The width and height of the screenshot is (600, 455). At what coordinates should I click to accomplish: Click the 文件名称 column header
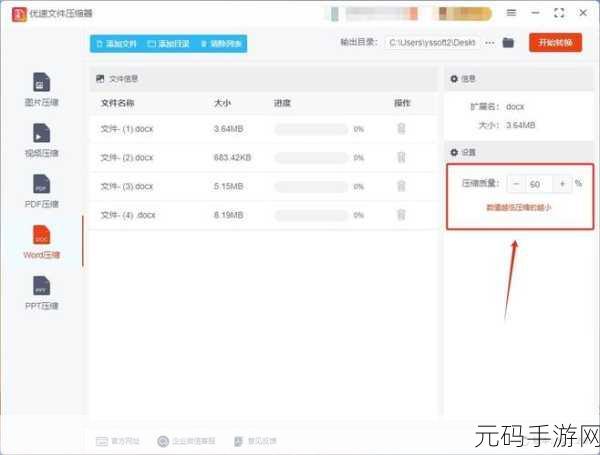point(117,103)
